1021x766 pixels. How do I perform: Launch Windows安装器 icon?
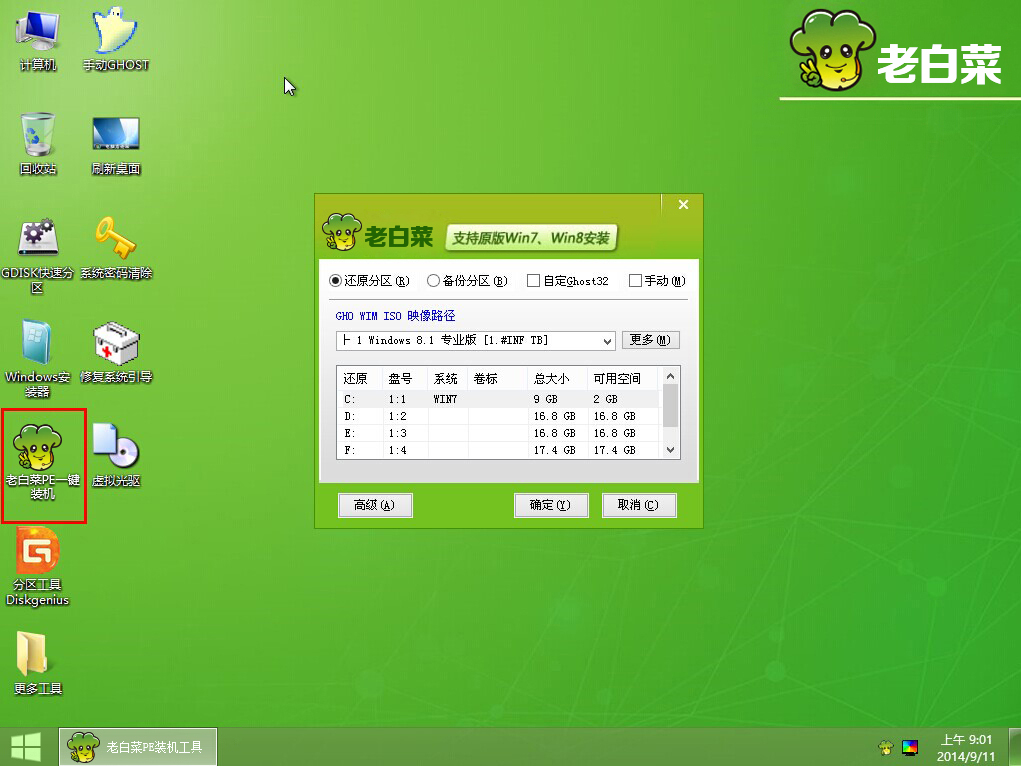37,359
